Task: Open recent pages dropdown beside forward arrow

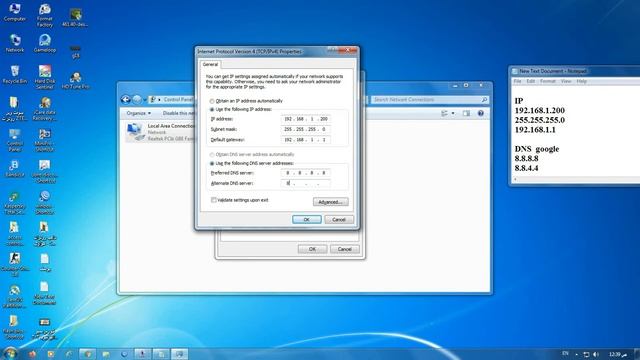Action: [145, 100]
